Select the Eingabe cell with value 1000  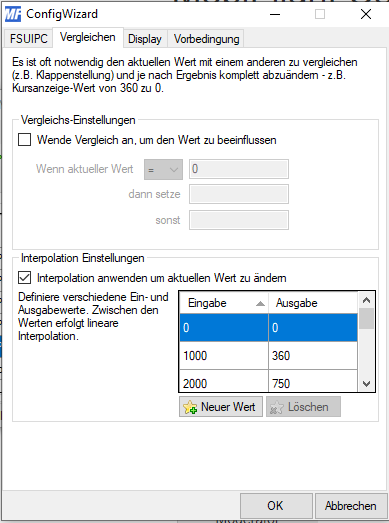224,356
